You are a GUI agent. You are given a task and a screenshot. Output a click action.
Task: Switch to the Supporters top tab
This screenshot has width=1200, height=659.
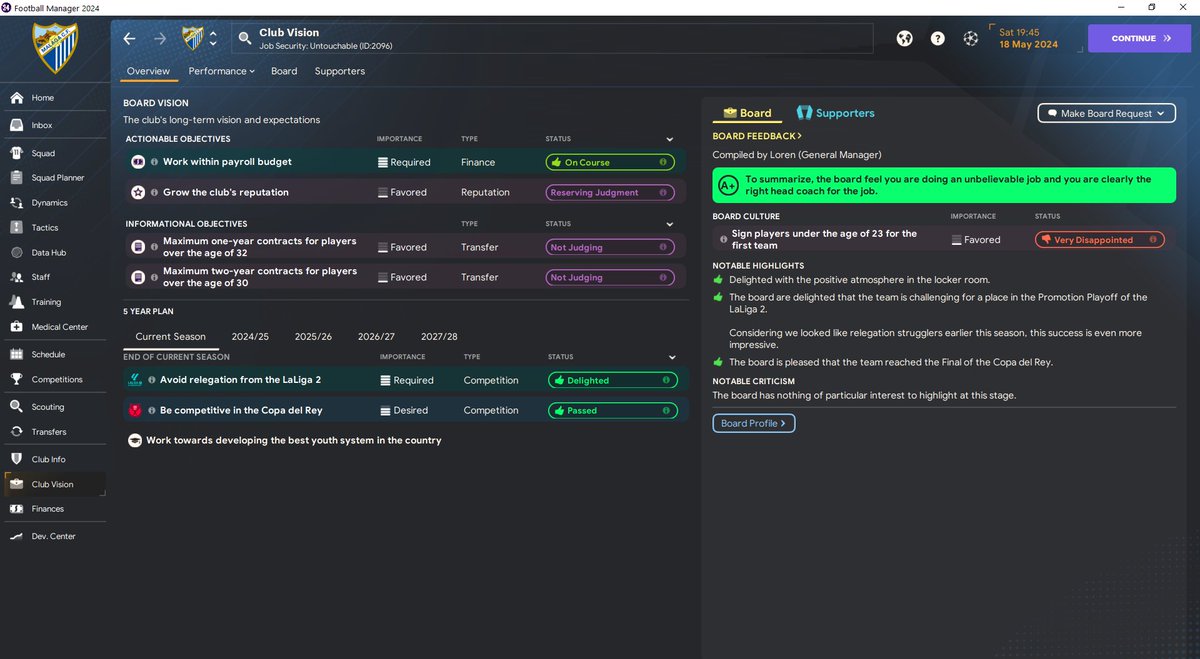339,71
